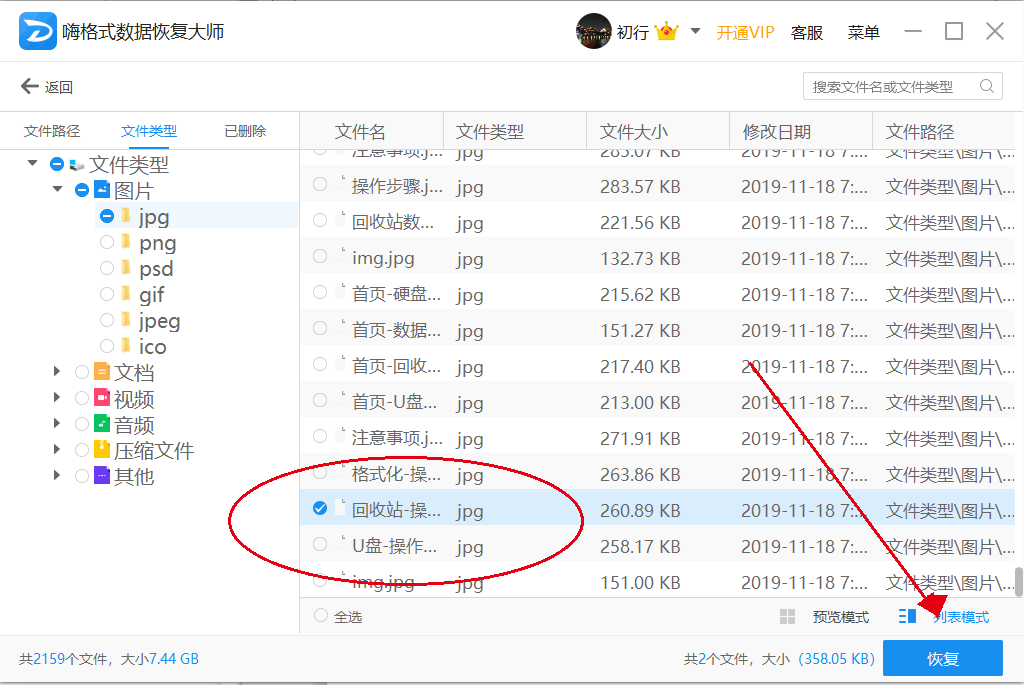Click the 217.40 KB size cell
Screen dimensions: 1024x685
point(640,367)
